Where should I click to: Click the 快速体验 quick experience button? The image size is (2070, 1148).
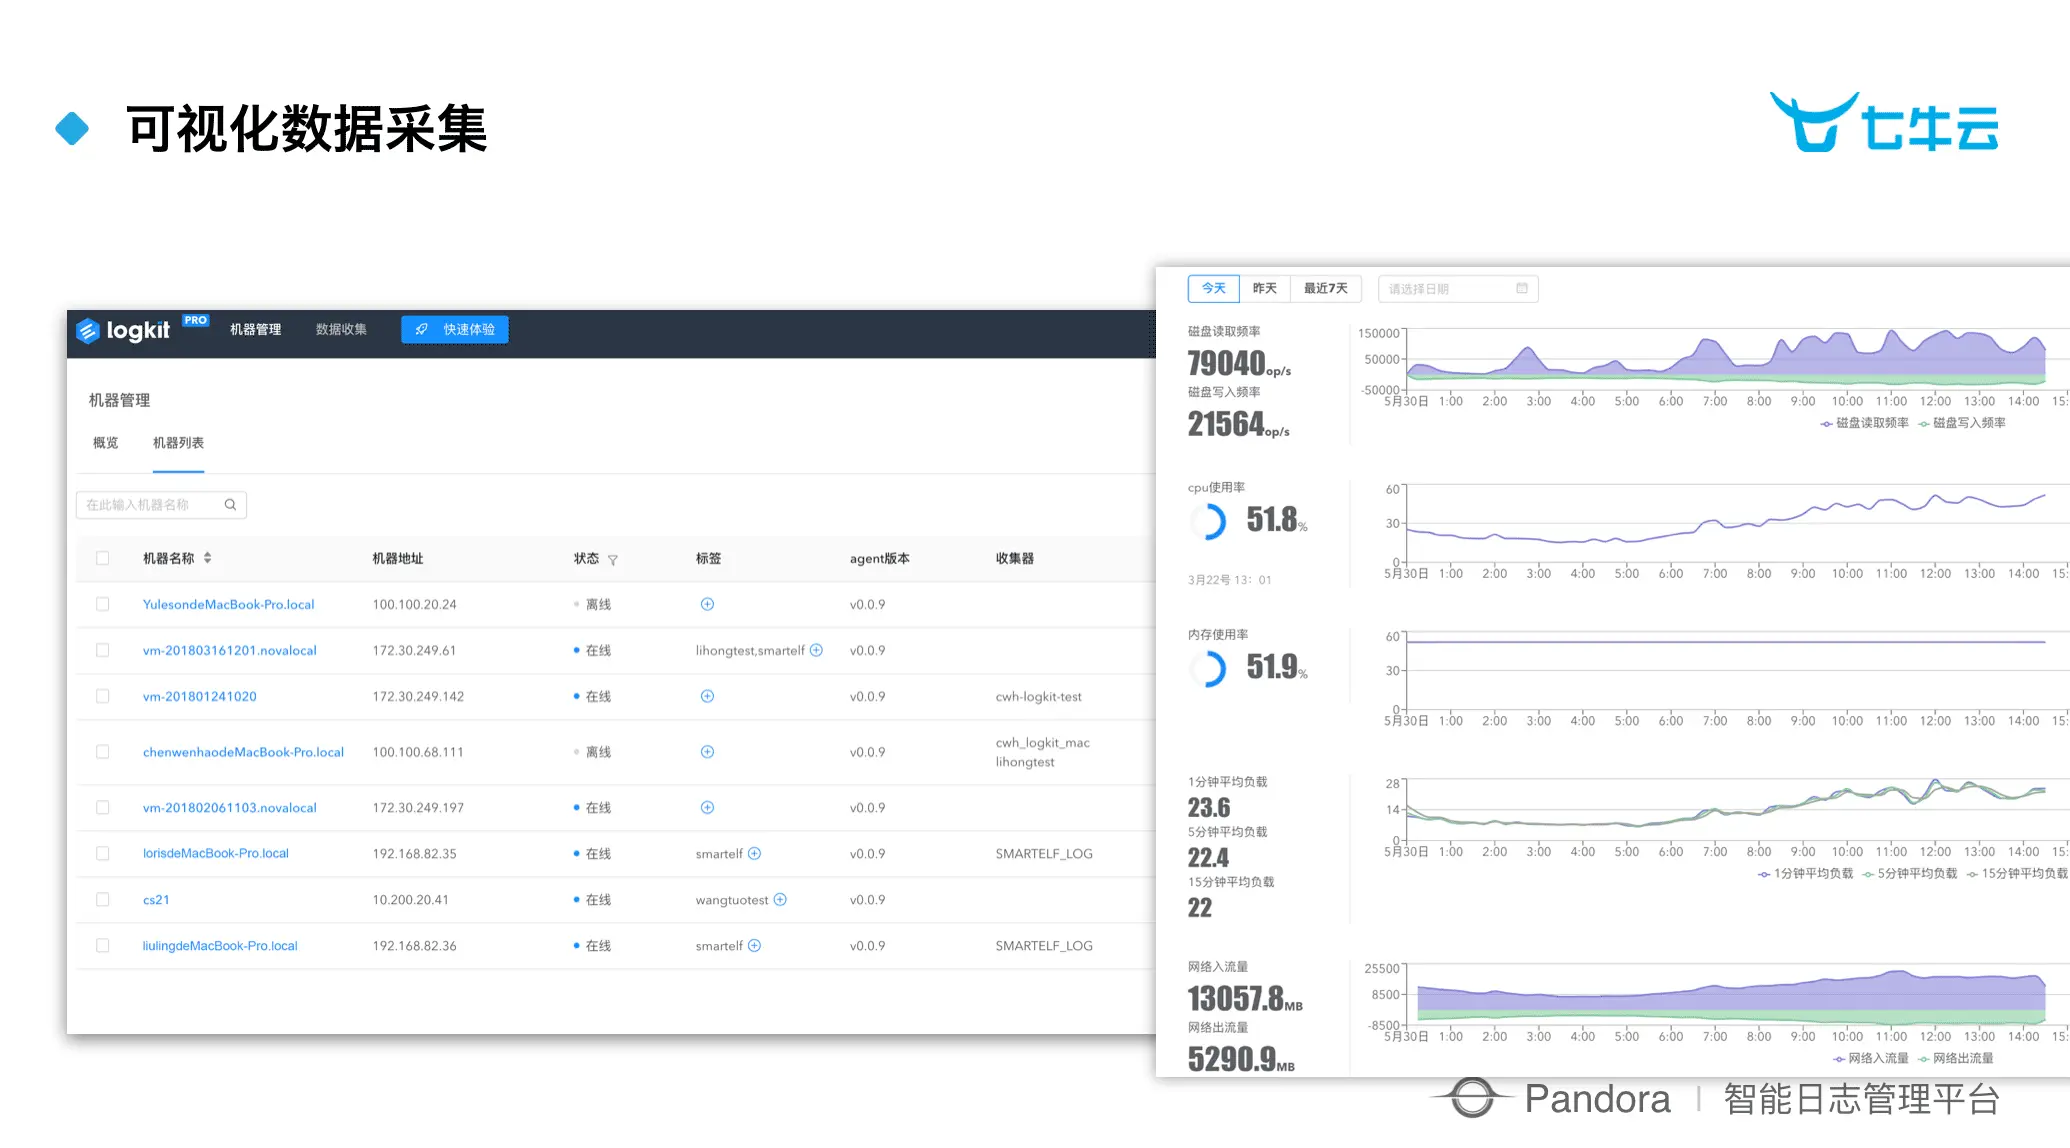455,330
